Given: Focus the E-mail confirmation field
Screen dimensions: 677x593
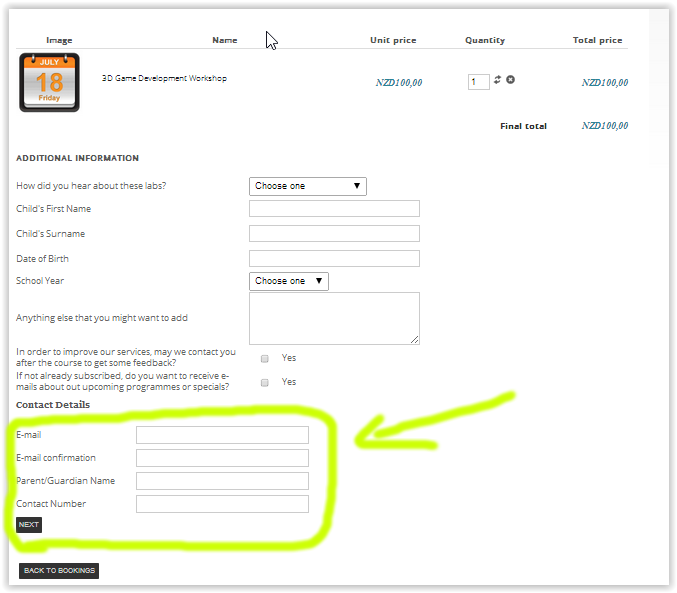Looking at the screenshot, I should coord(222,458).
